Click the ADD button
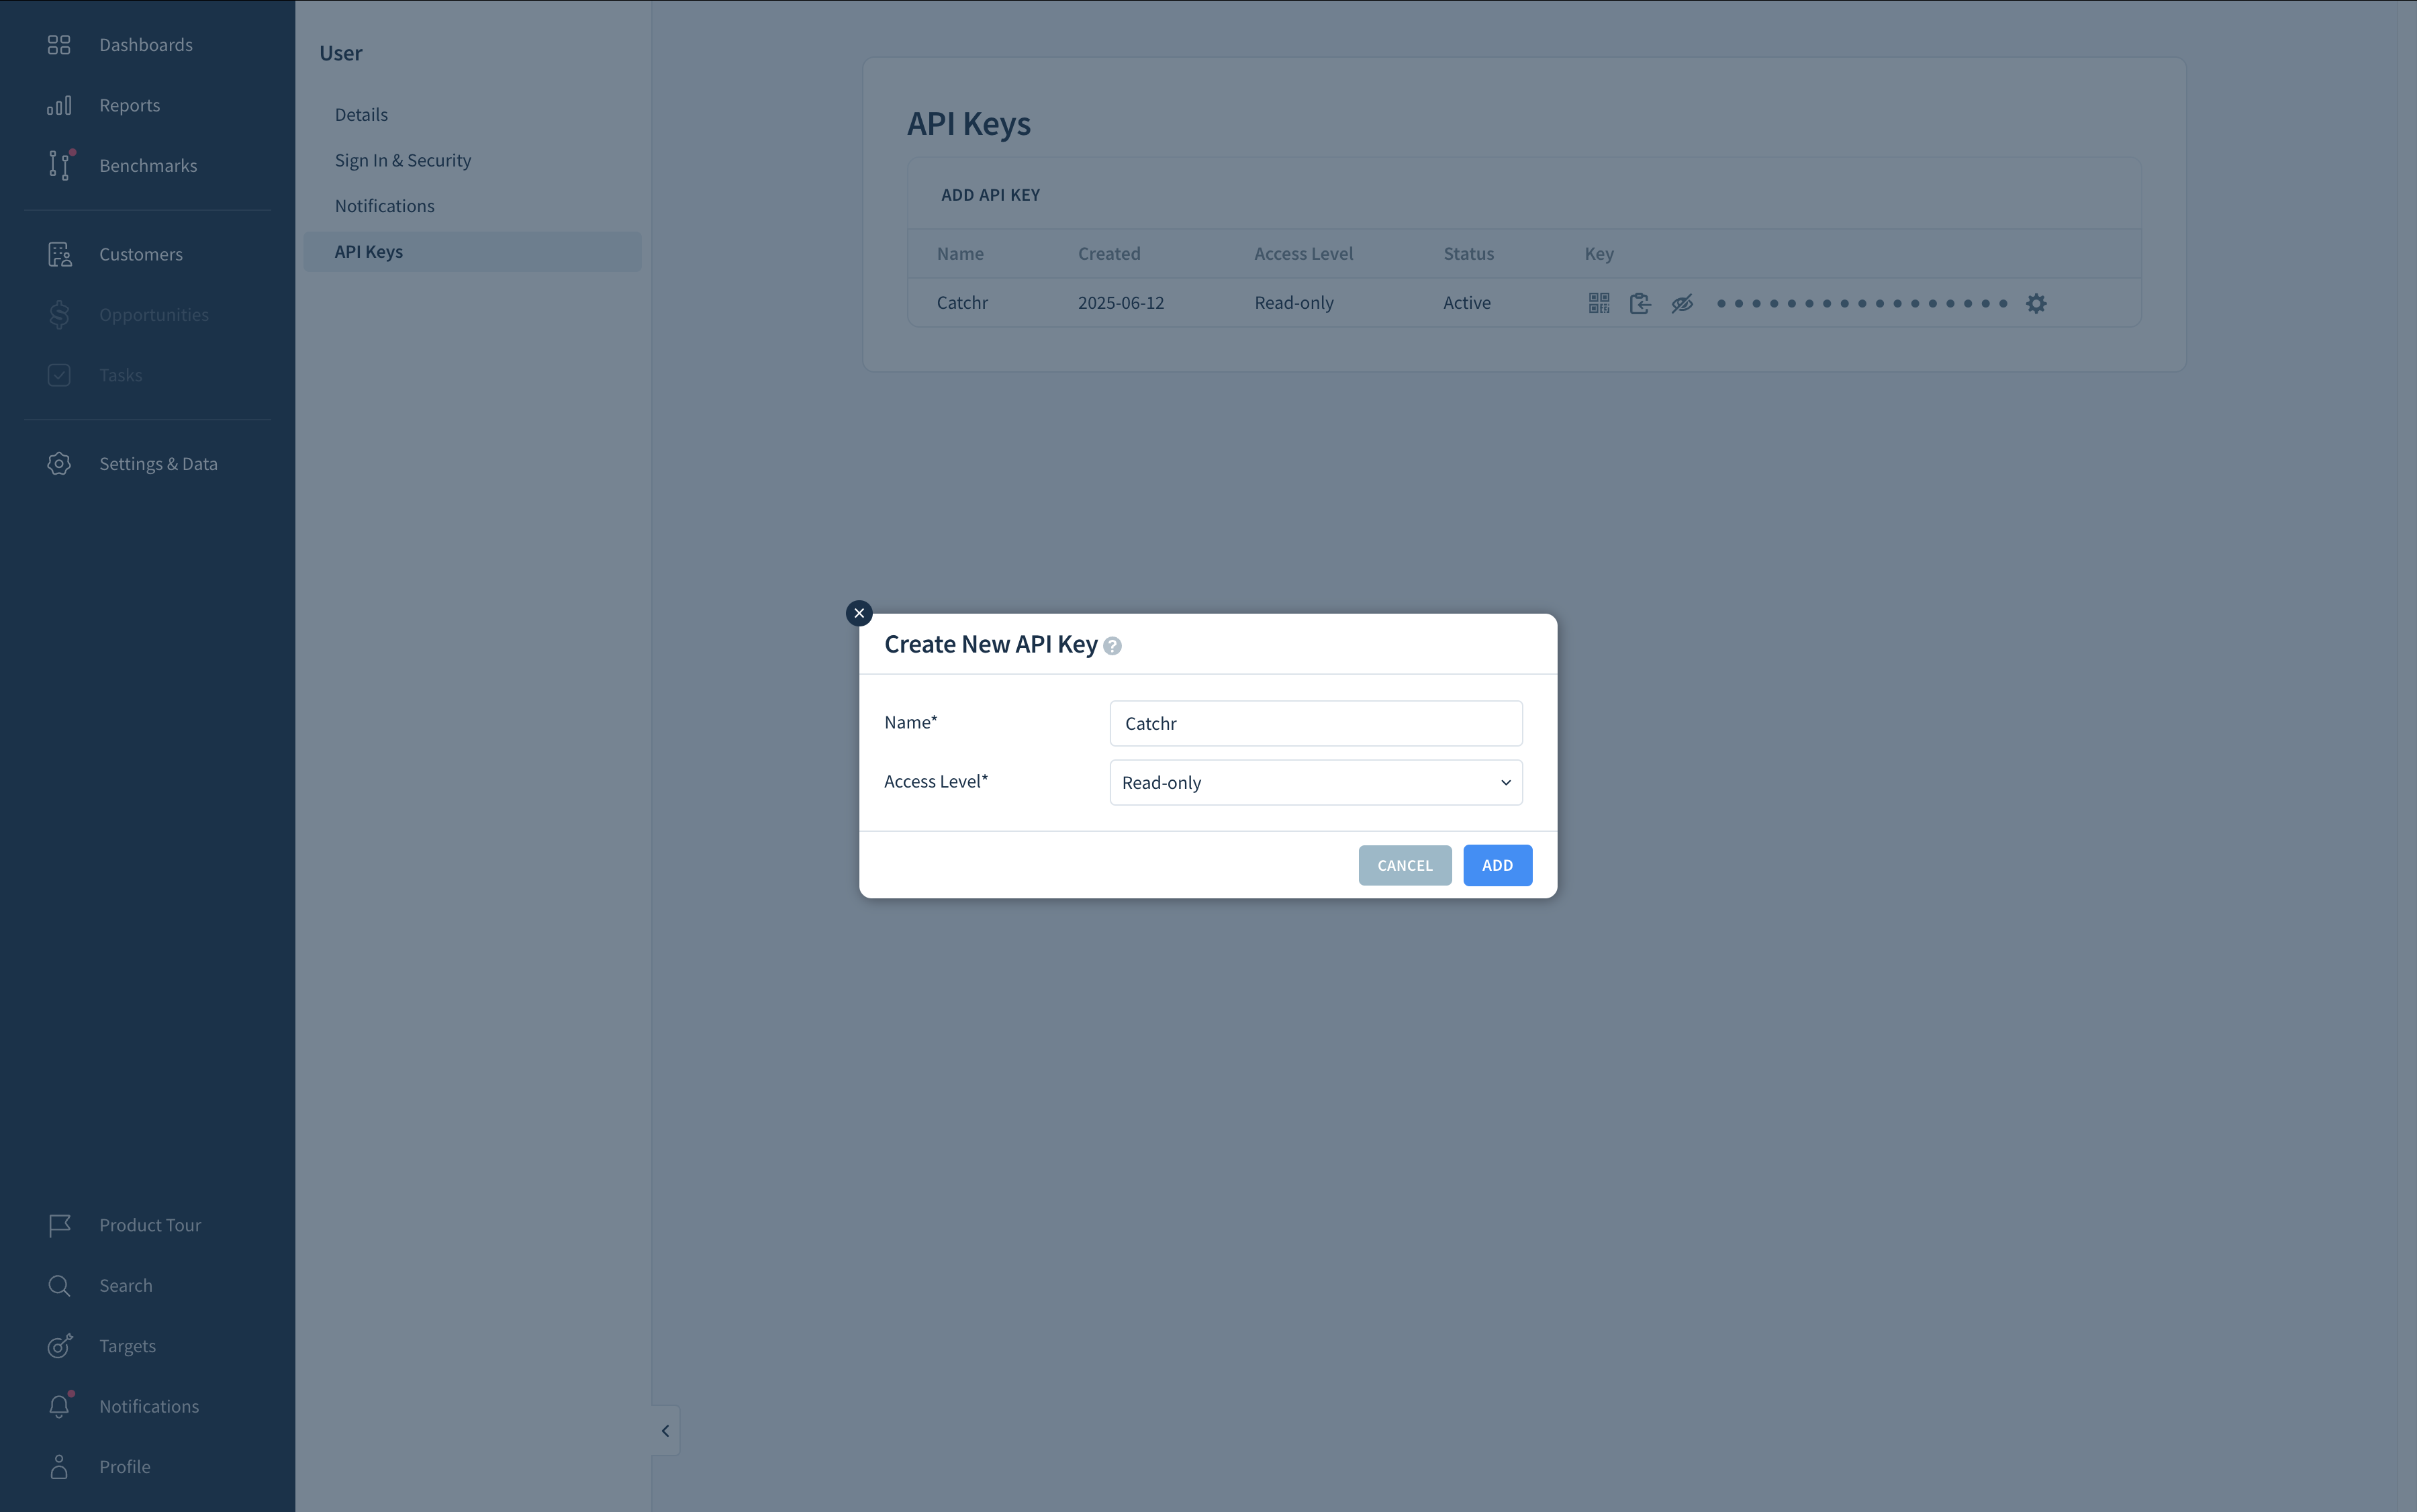Image resolution: width=2417 pixels, height=1512 pixels. [1497, 865]
